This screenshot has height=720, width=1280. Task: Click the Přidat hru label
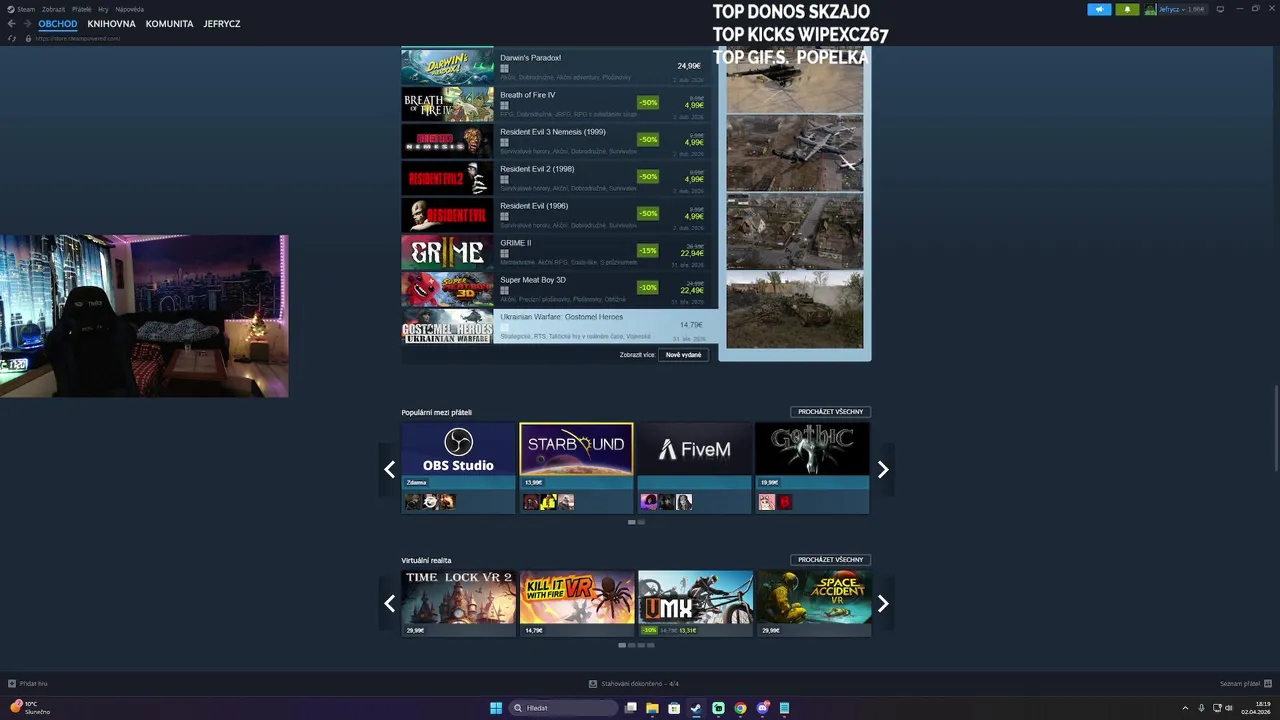pos(34,684)
